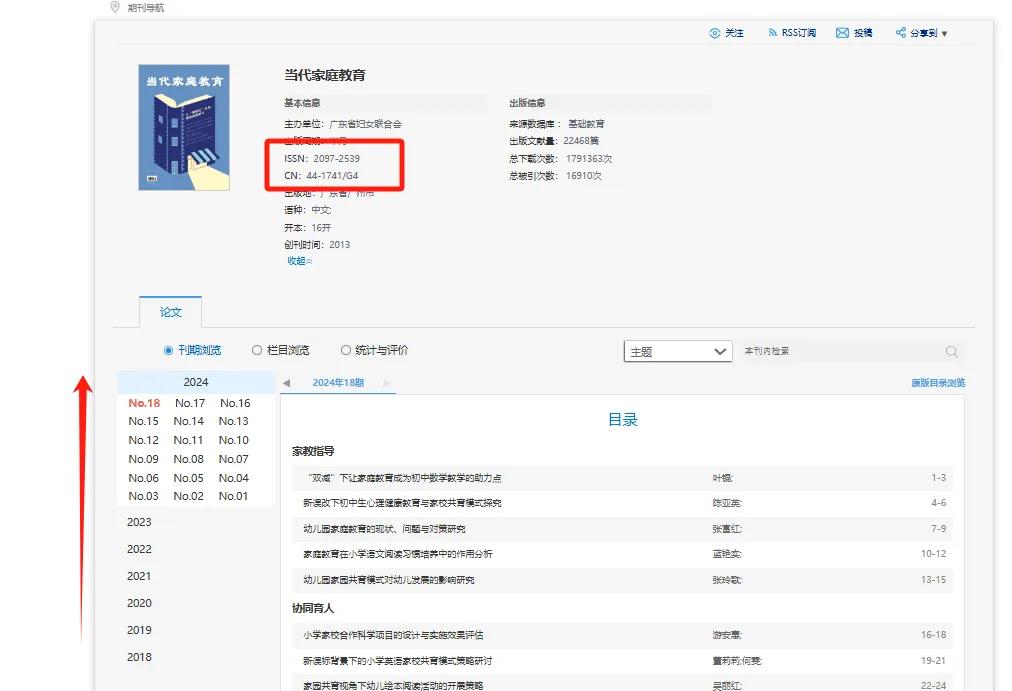The width and height of the screenshot is (1012, 691).
Task: Click the 协同育人 section heading
Action: coord(313,608)
